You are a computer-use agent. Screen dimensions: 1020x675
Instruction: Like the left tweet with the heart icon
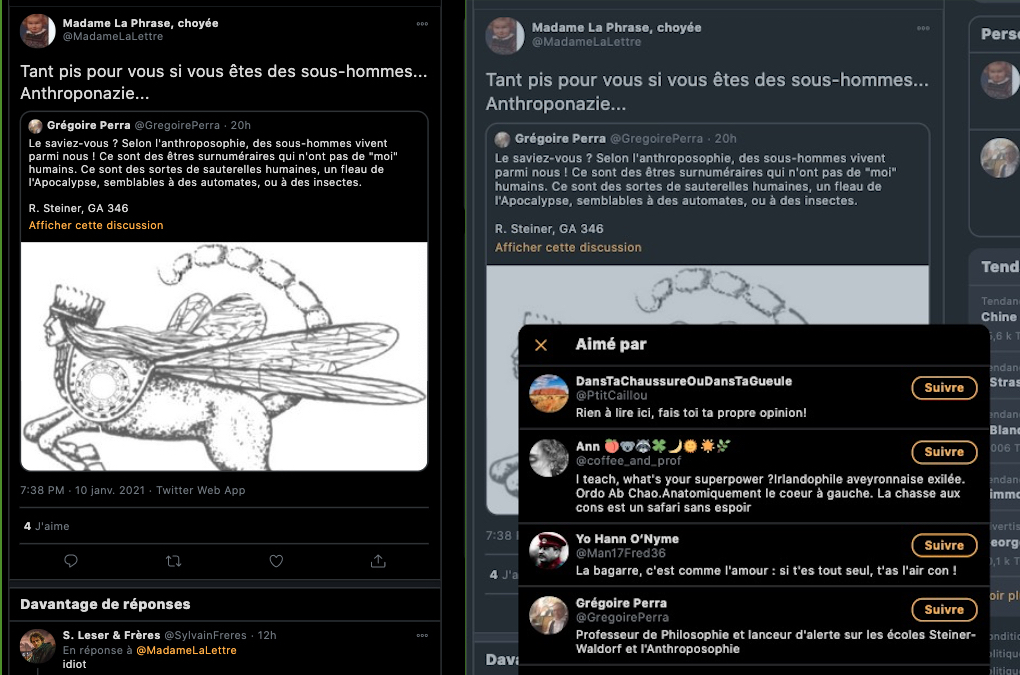click(276, 561)
